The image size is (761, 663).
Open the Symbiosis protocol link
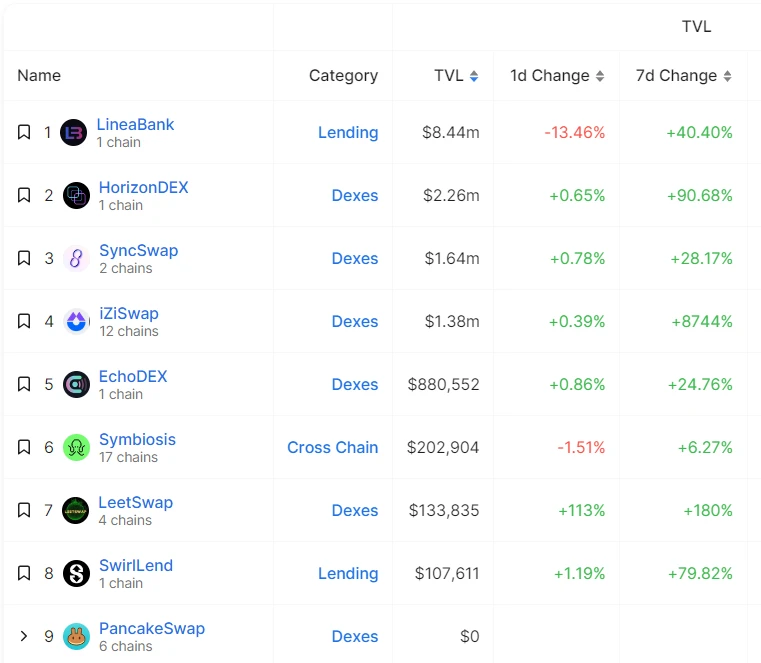point(137,439)
